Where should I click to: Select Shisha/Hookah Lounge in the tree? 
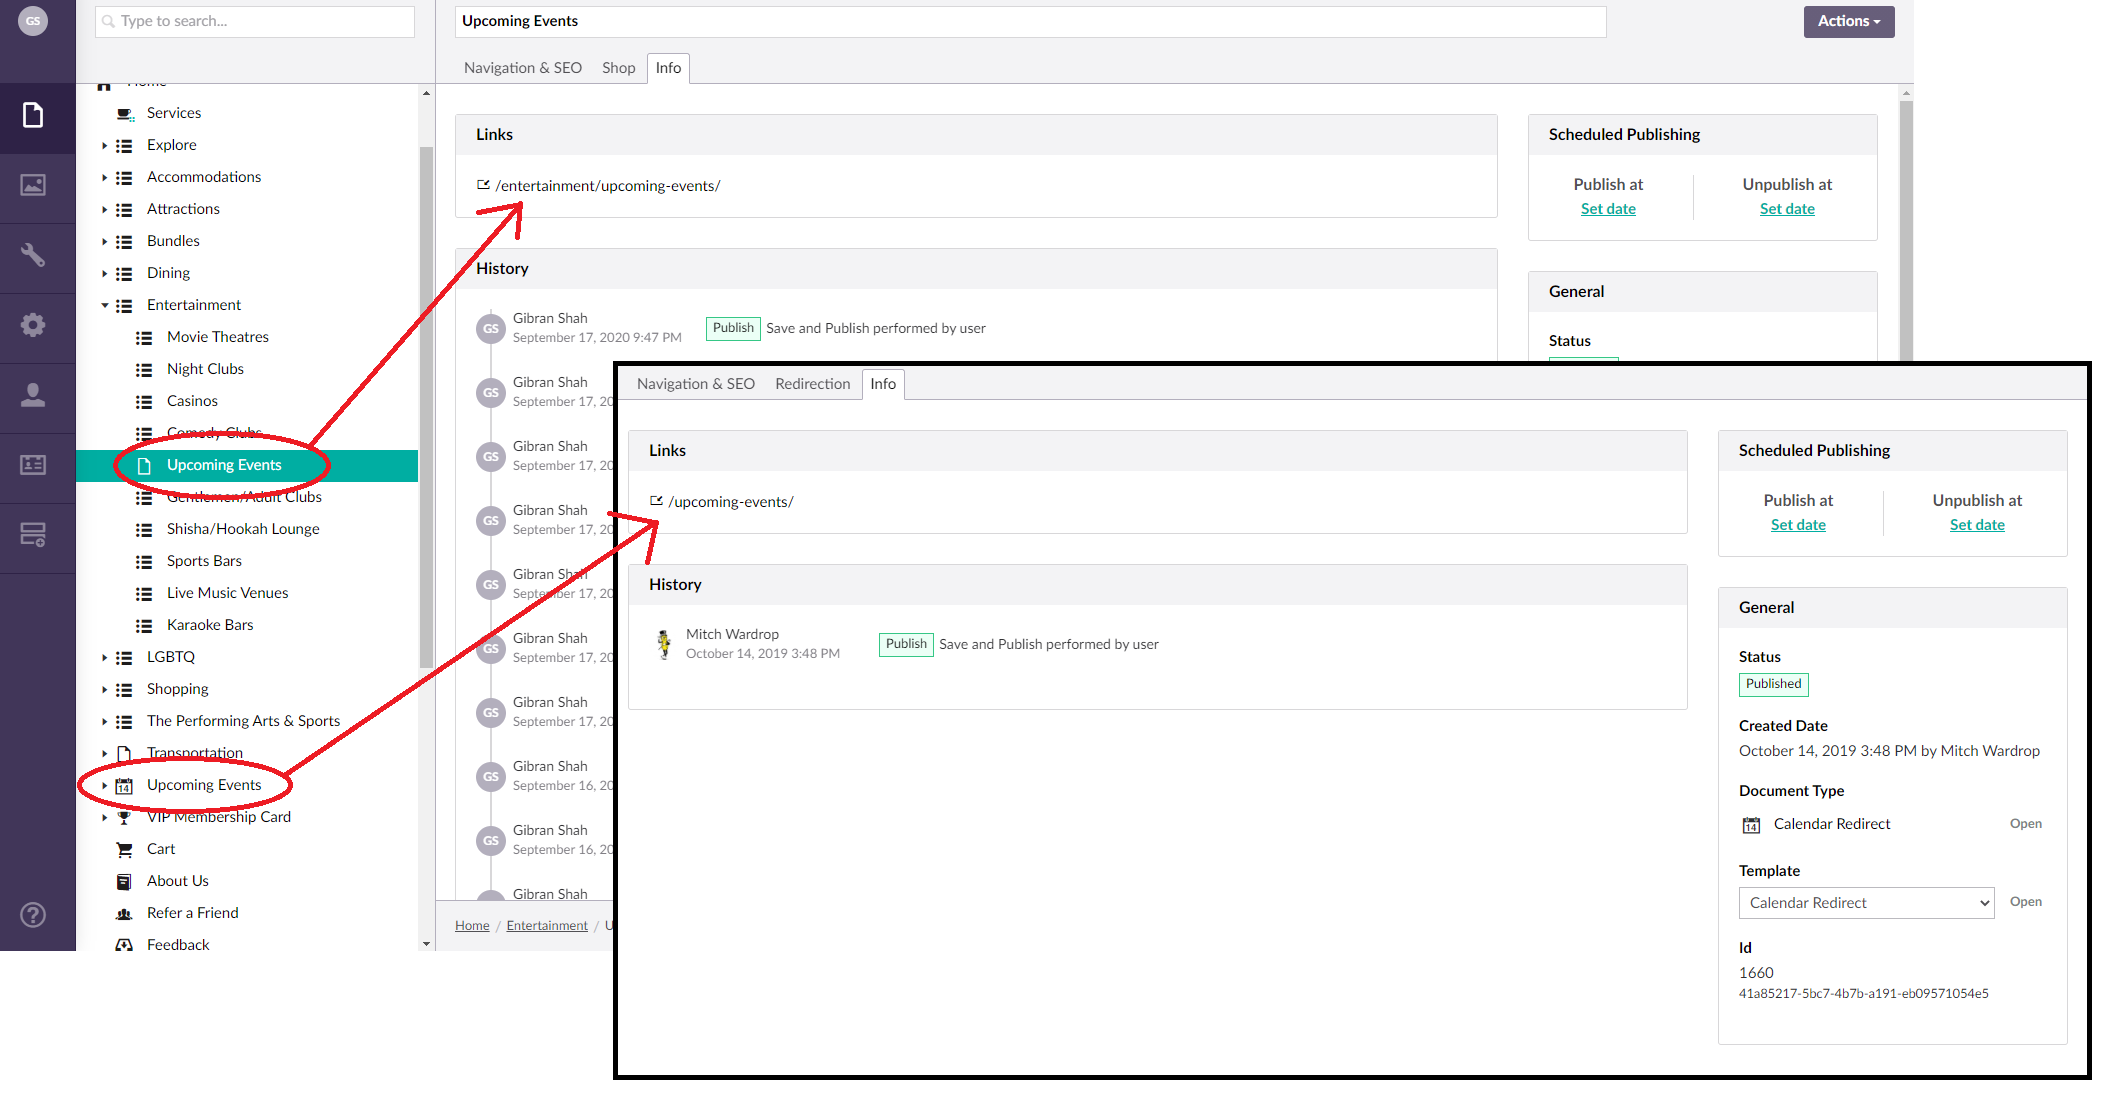(x=243, y=530)
